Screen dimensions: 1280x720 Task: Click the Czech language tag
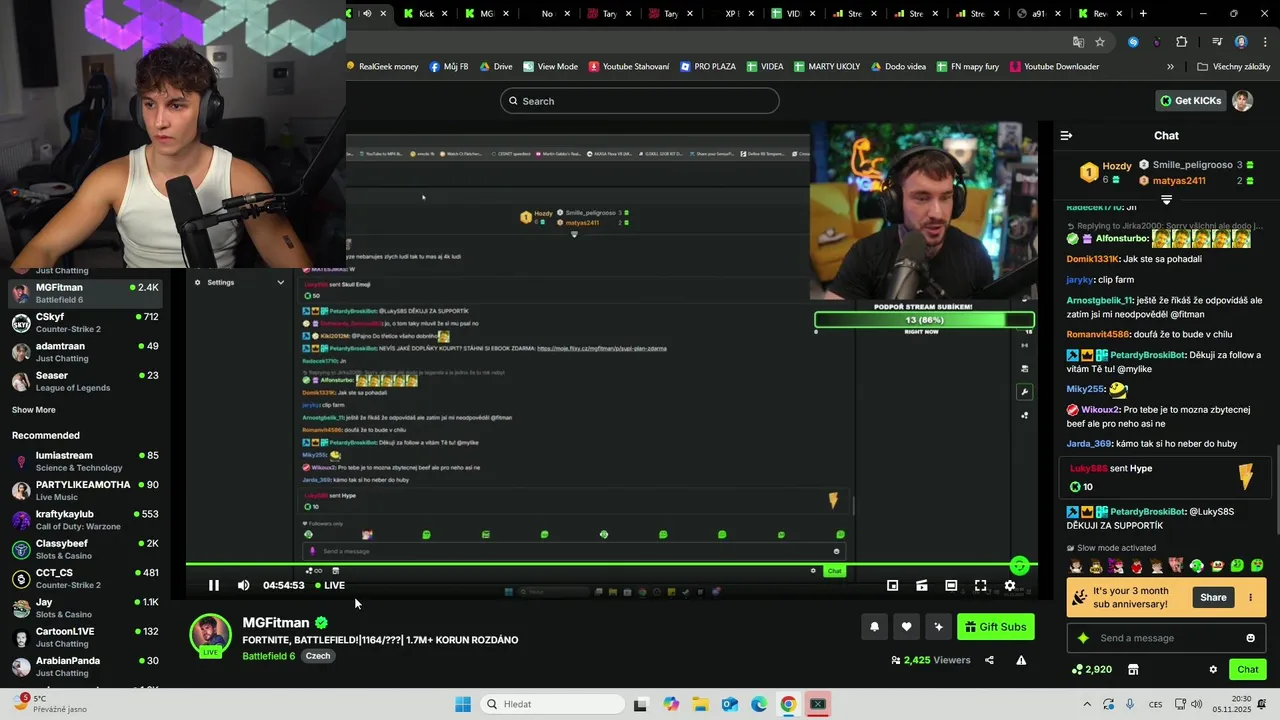[x=318, y=656]
